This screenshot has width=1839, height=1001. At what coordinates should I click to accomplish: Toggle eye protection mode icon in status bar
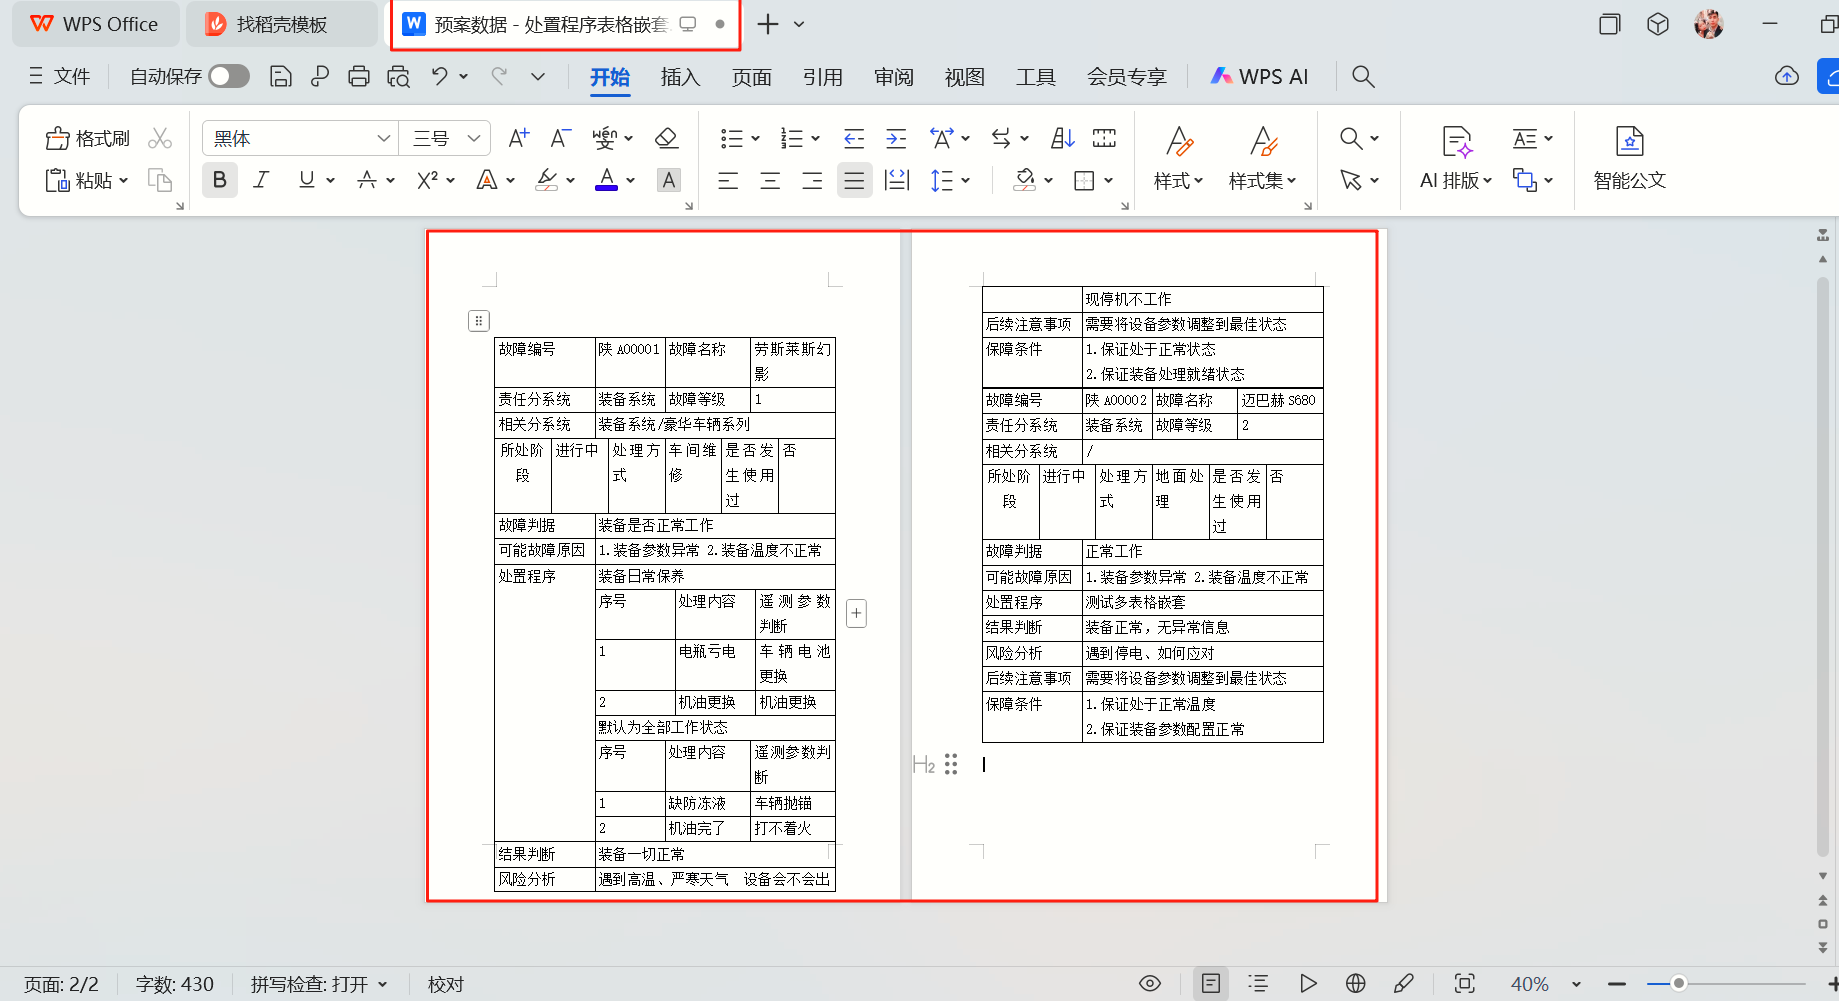(x=1150, y=984)
